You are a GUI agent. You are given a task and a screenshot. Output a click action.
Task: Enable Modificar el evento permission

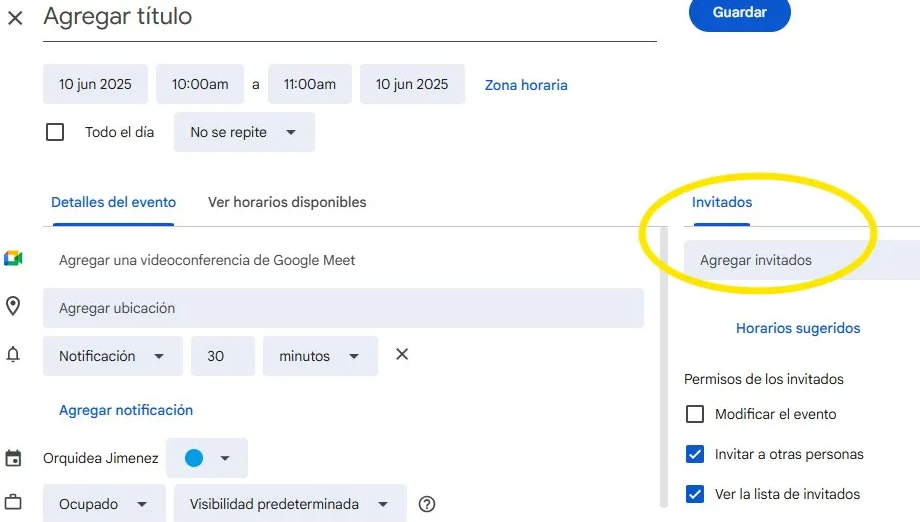click(x=695, y=414)
